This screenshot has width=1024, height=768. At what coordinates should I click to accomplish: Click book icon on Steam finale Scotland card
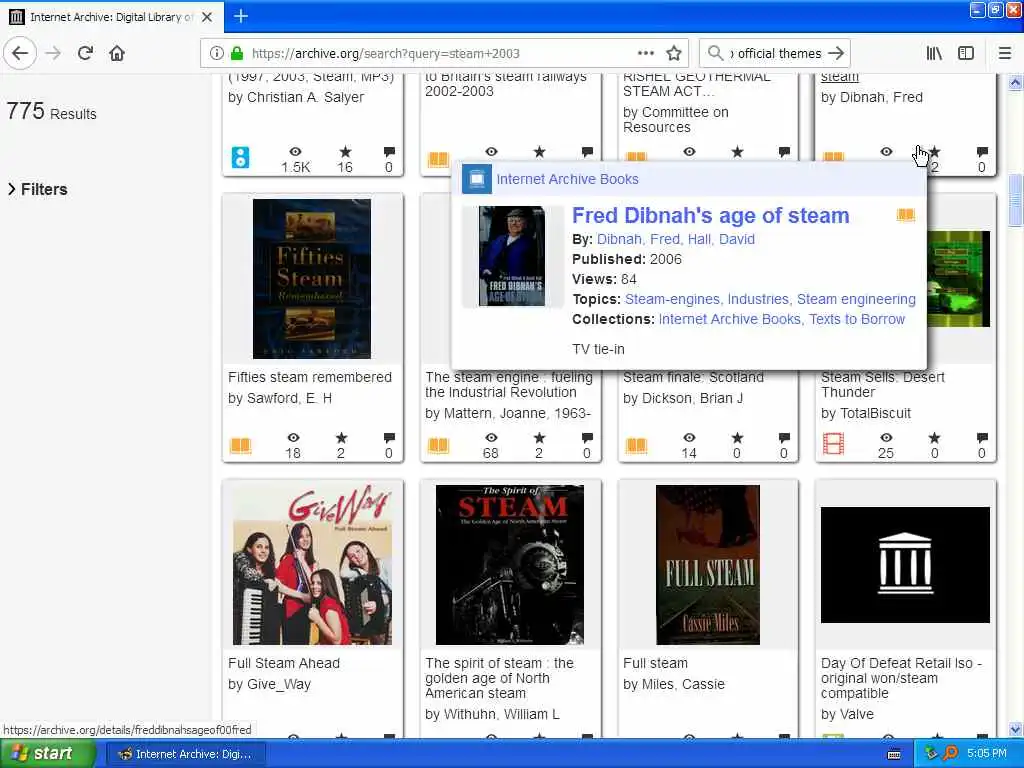click(636, 445)
